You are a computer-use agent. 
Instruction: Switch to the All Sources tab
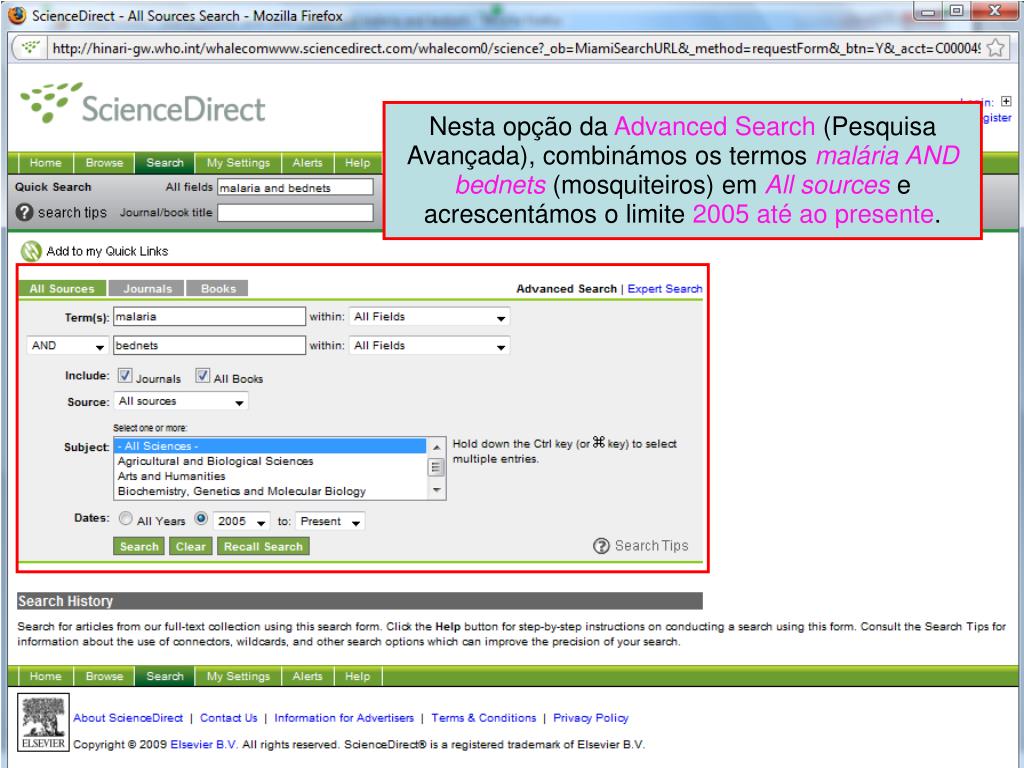62,289
